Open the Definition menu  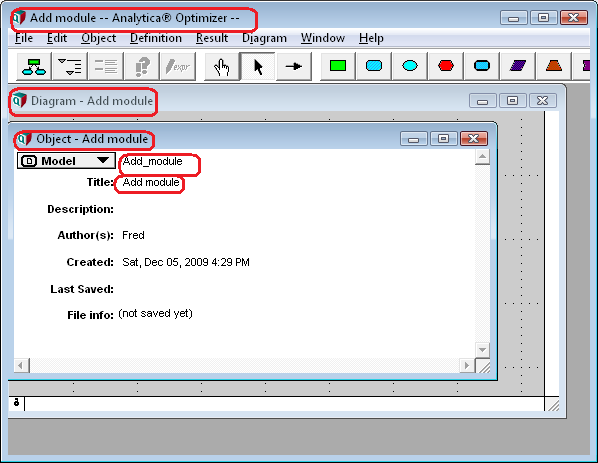coord(156,38)
